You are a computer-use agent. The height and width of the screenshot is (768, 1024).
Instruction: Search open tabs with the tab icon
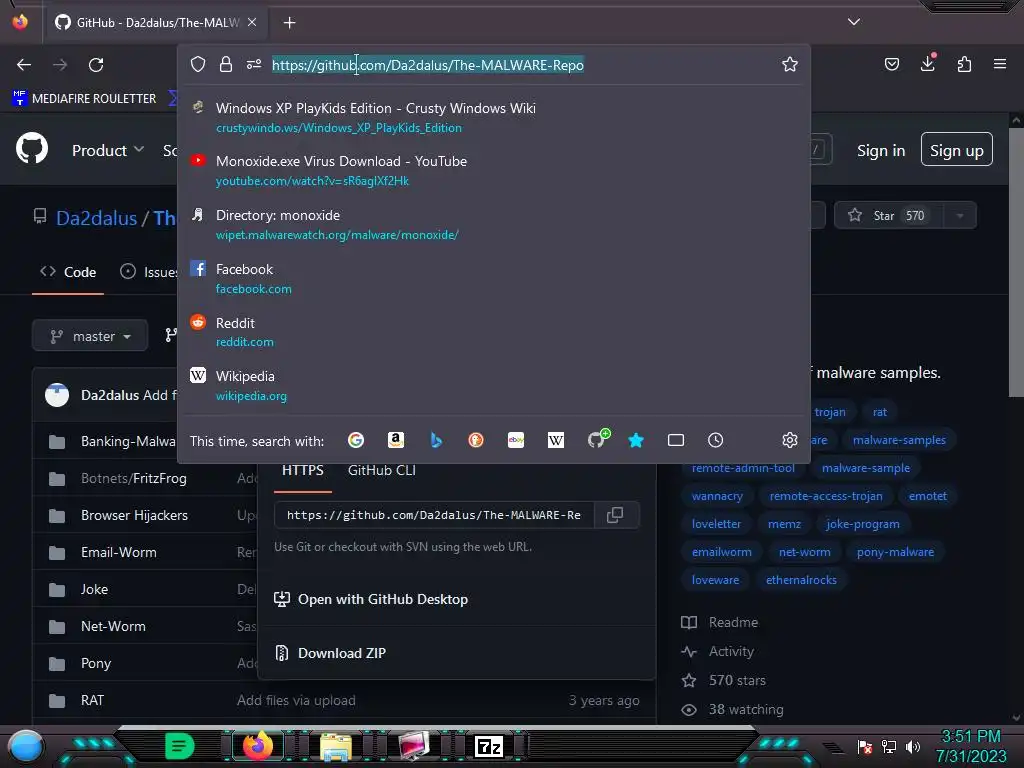point(676,440)
